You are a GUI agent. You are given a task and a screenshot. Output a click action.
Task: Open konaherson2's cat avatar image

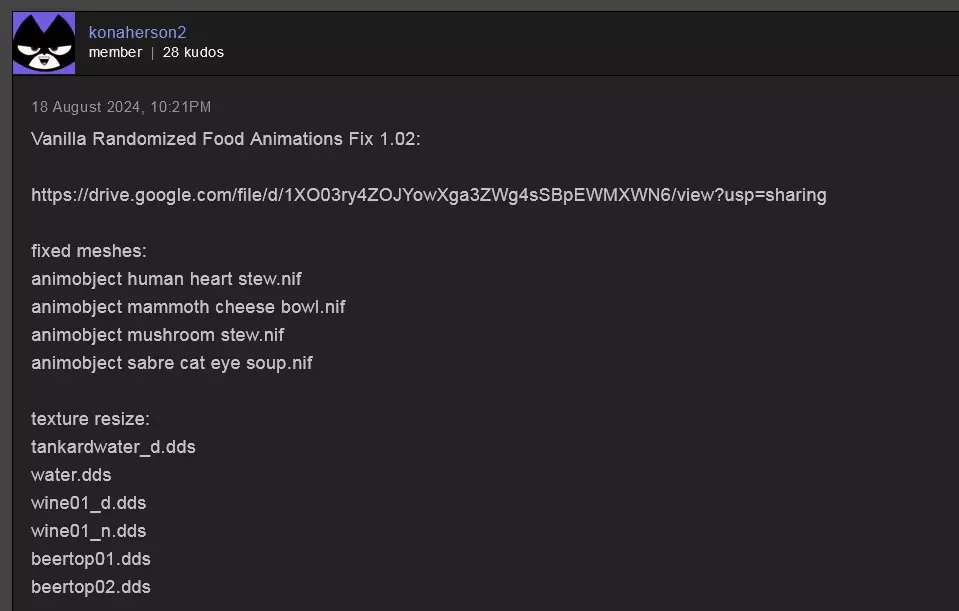[44, 43]
